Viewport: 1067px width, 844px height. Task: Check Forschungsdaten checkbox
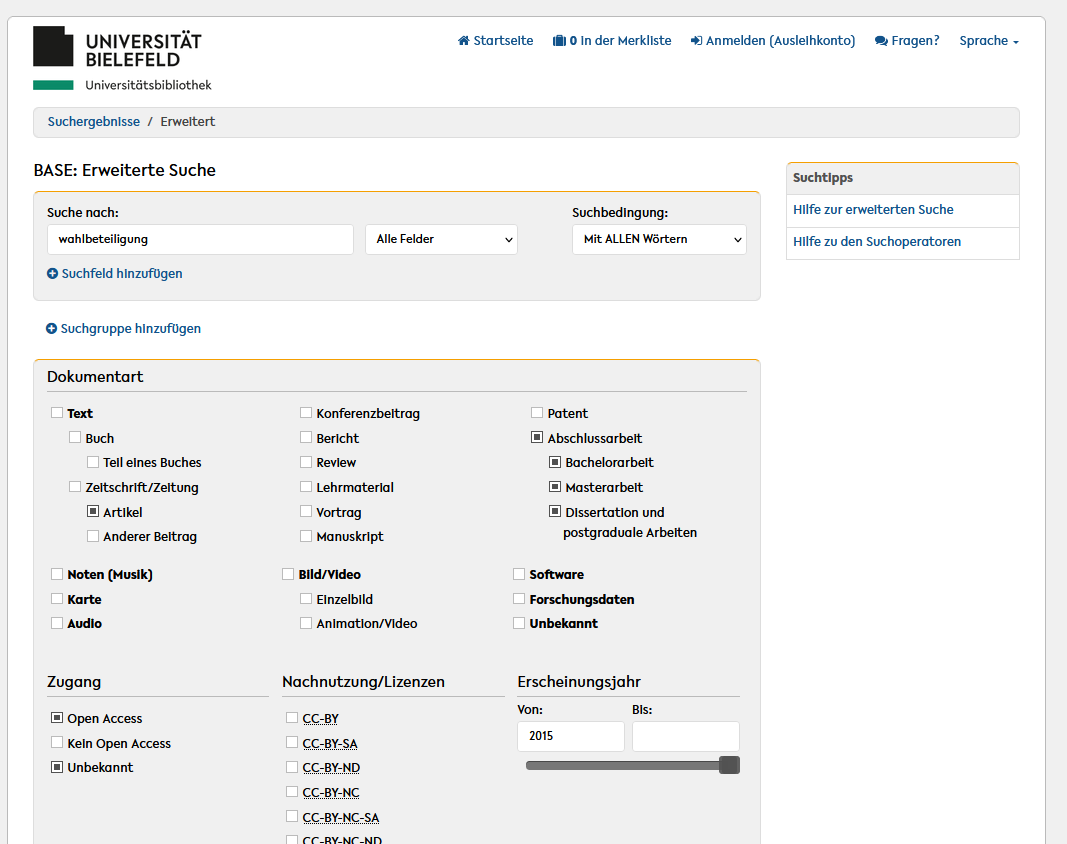[x=519, y=598]
